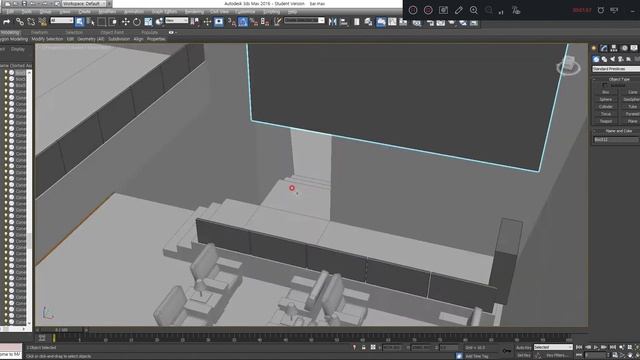Toggle Auto Key animation mode
The image size is (640, 360).
[x=524, y=347]
